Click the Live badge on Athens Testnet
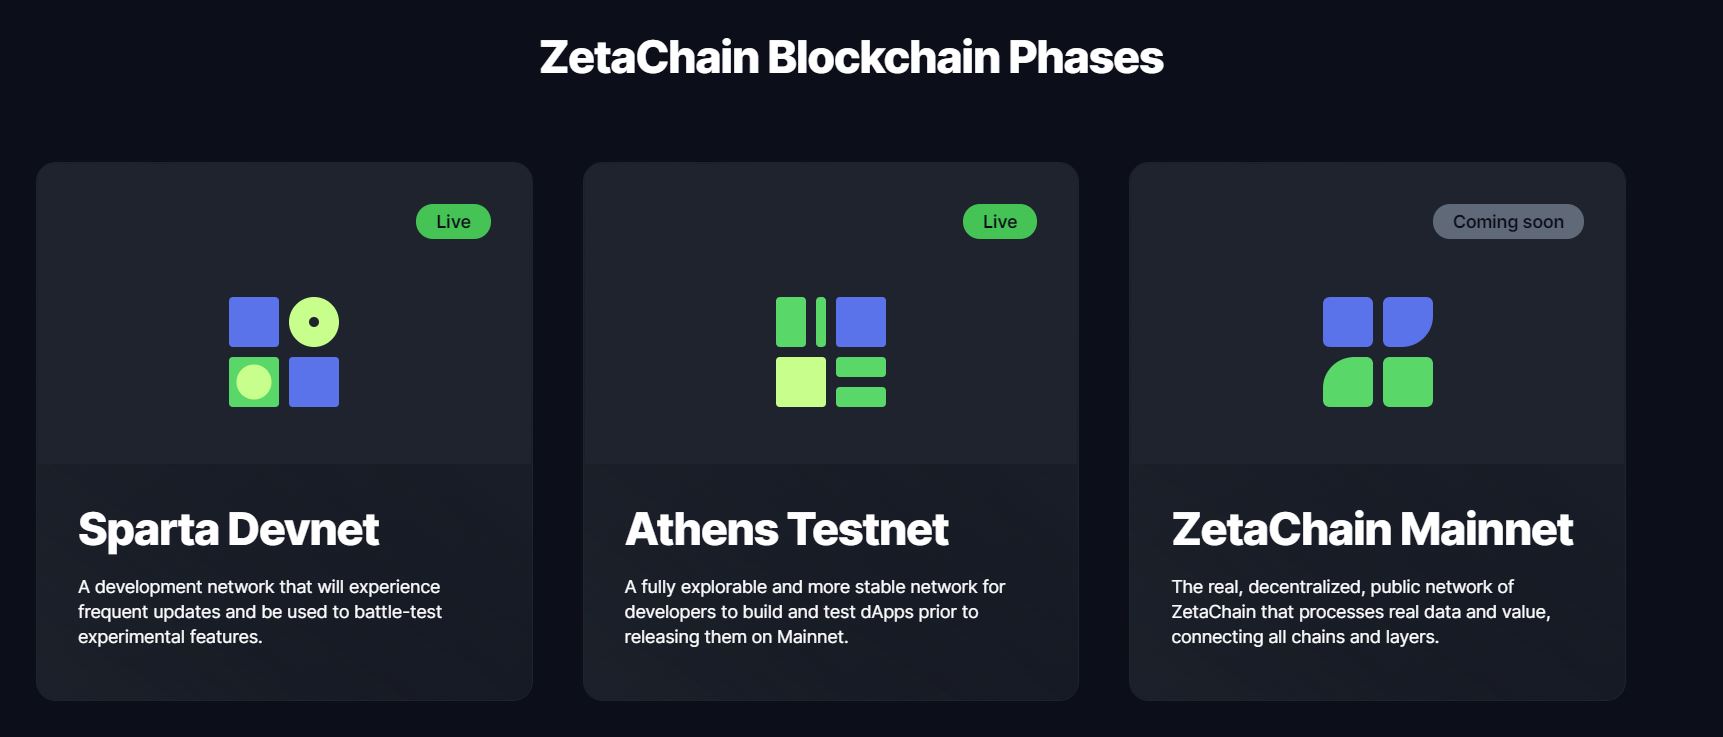The width and height of the screenshot is (1723, 737). (1000, 222)
